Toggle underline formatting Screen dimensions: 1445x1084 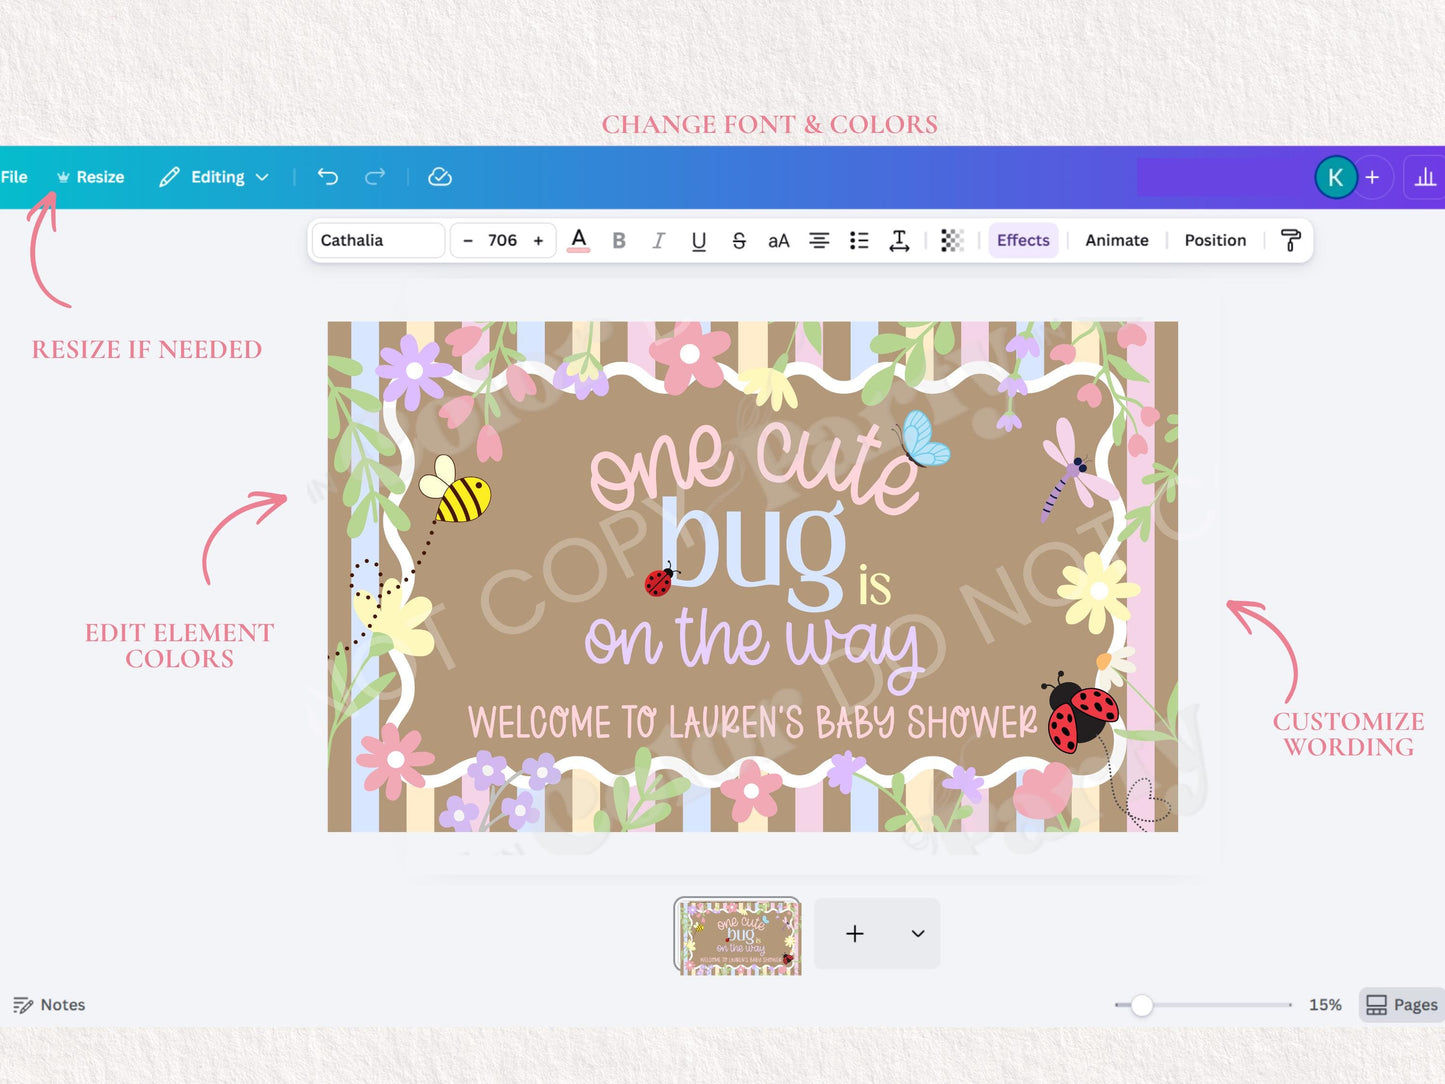pos(699,240)
